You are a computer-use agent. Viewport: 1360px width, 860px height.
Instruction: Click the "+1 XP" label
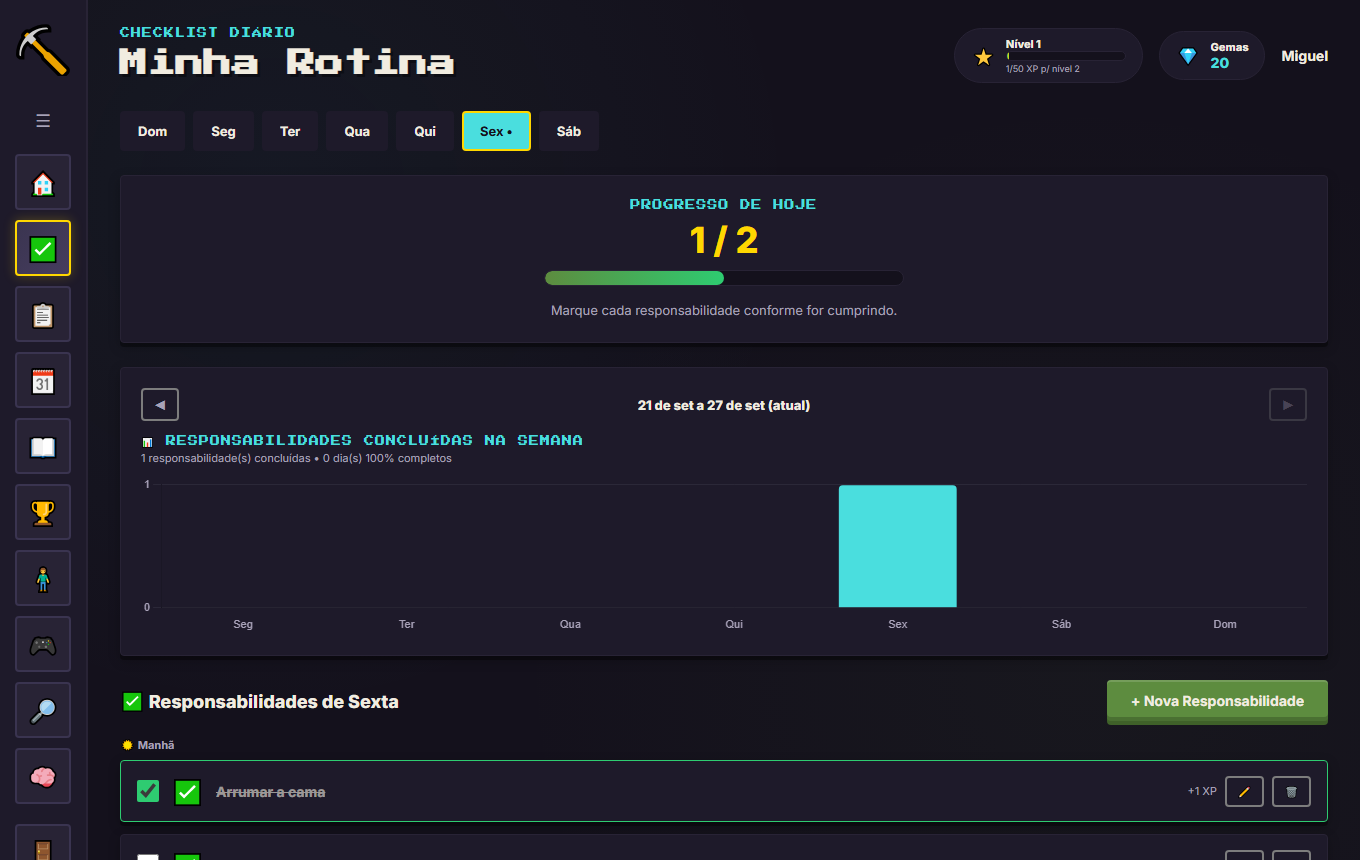click(x=1202, y=791)
